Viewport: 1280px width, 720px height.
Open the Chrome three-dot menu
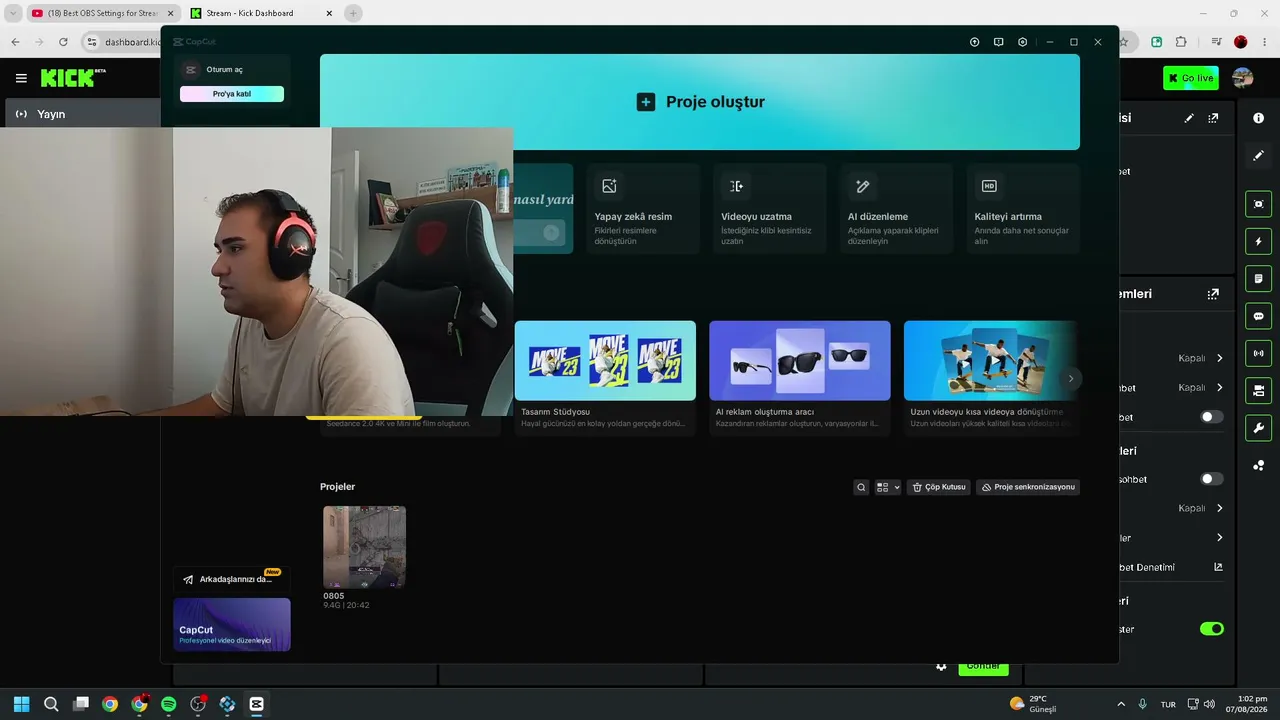[x=1265, y=42]
